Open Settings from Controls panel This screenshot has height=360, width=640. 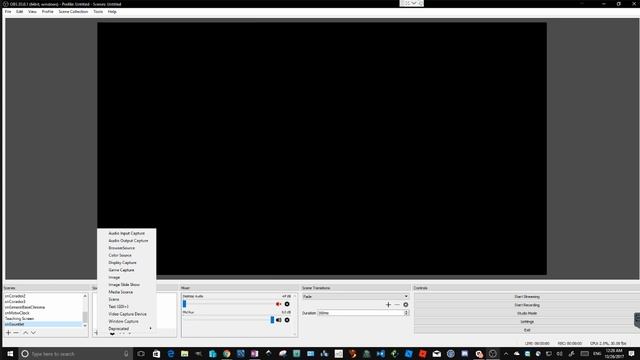coord(527,322)
